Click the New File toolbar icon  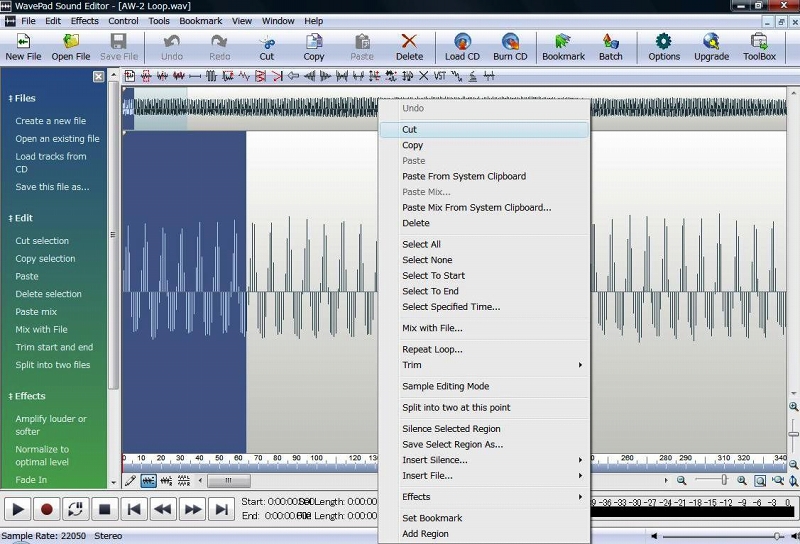click(23, 41)
